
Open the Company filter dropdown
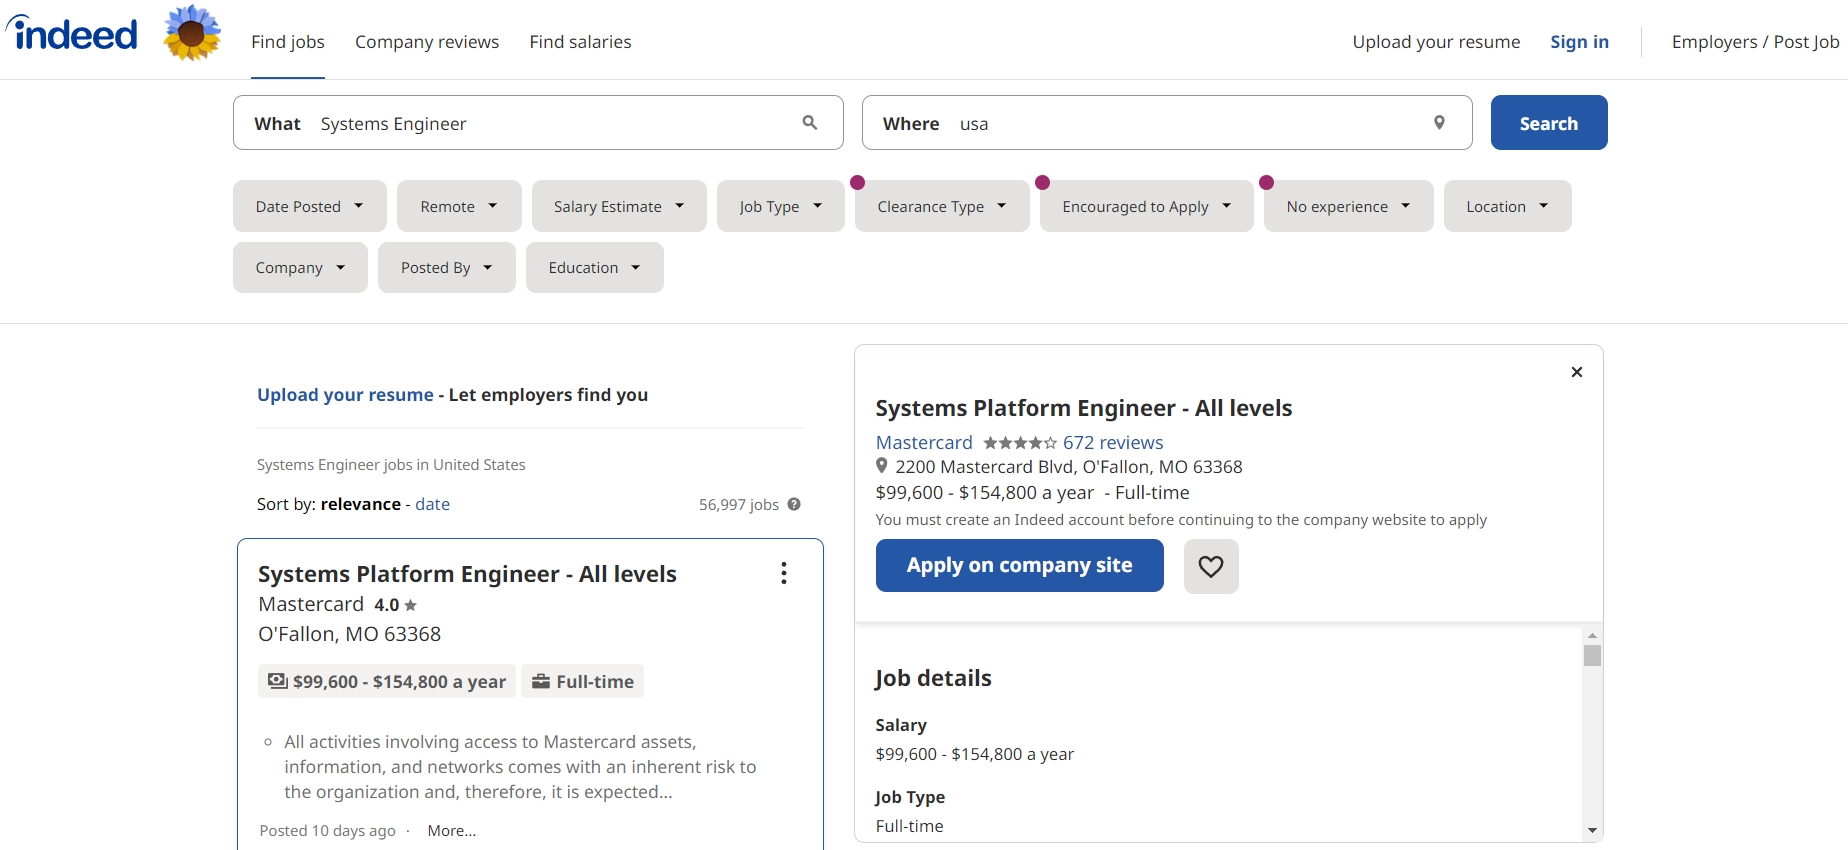[x=300, y=267]
